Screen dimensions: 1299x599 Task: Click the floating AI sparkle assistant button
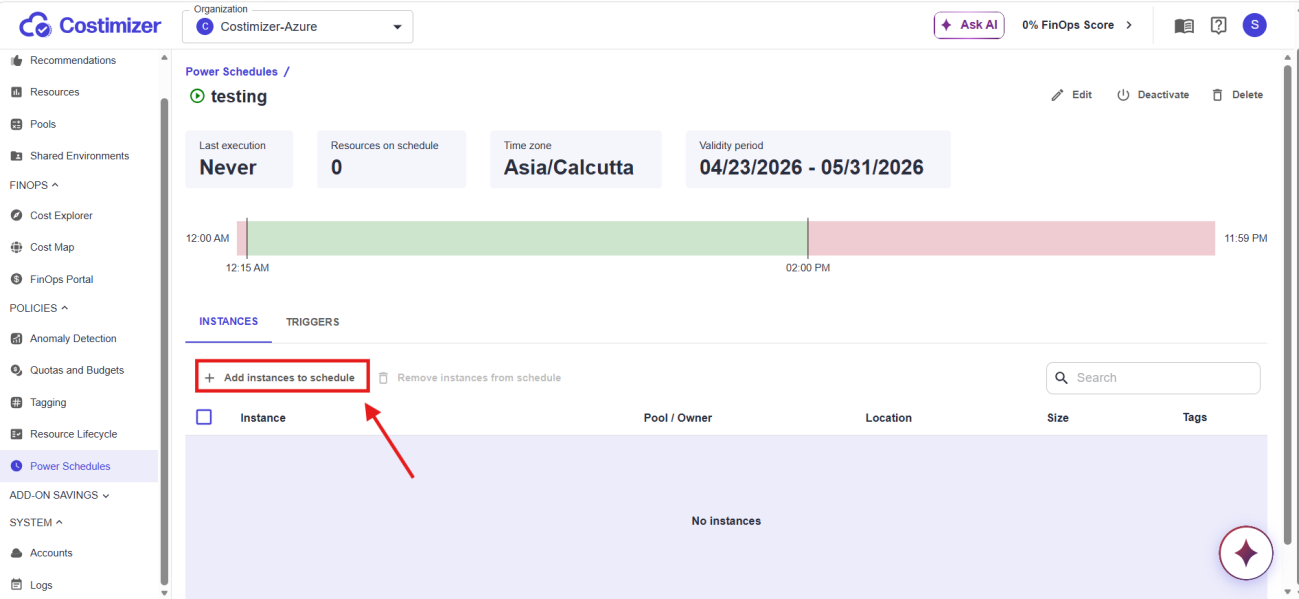(1246, 552)
